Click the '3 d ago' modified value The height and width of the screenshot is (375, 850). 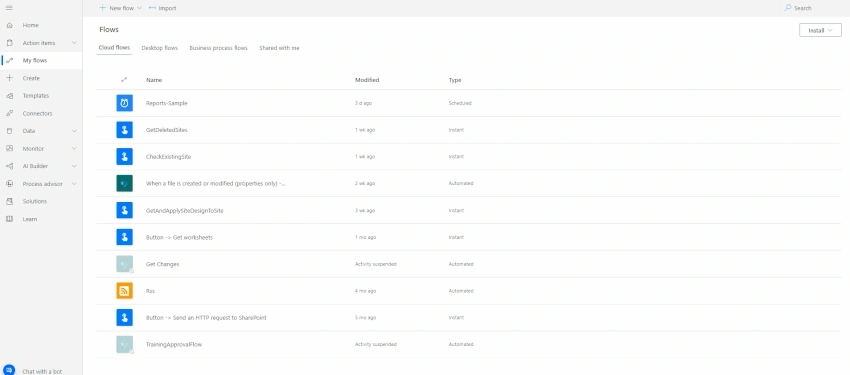[363, 103]
